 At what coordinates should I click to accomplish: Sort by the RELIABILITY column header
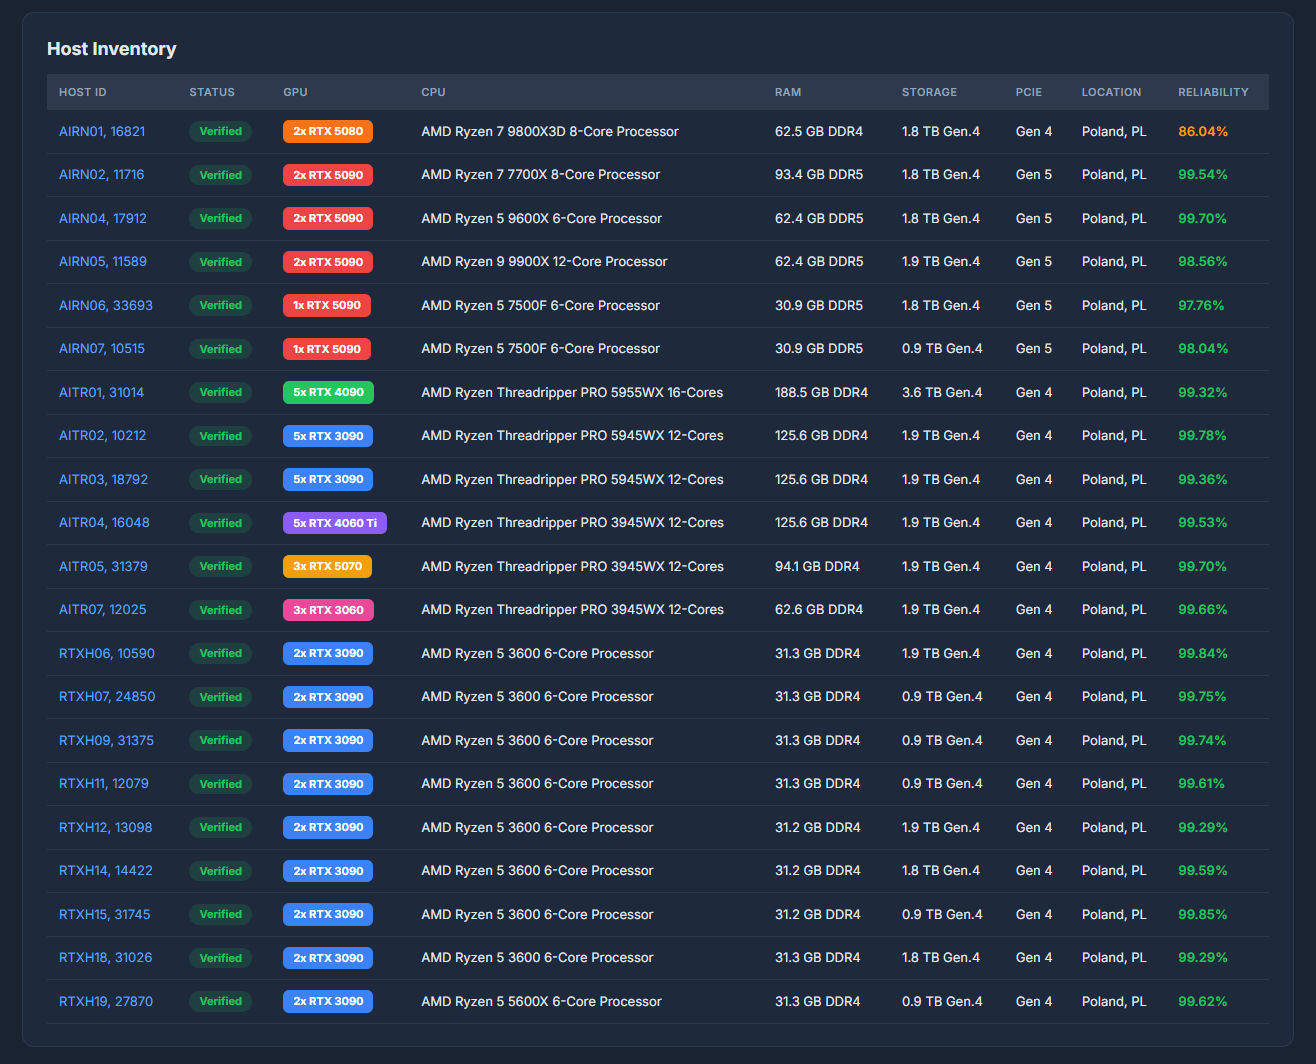click(x=1213, y=92)
